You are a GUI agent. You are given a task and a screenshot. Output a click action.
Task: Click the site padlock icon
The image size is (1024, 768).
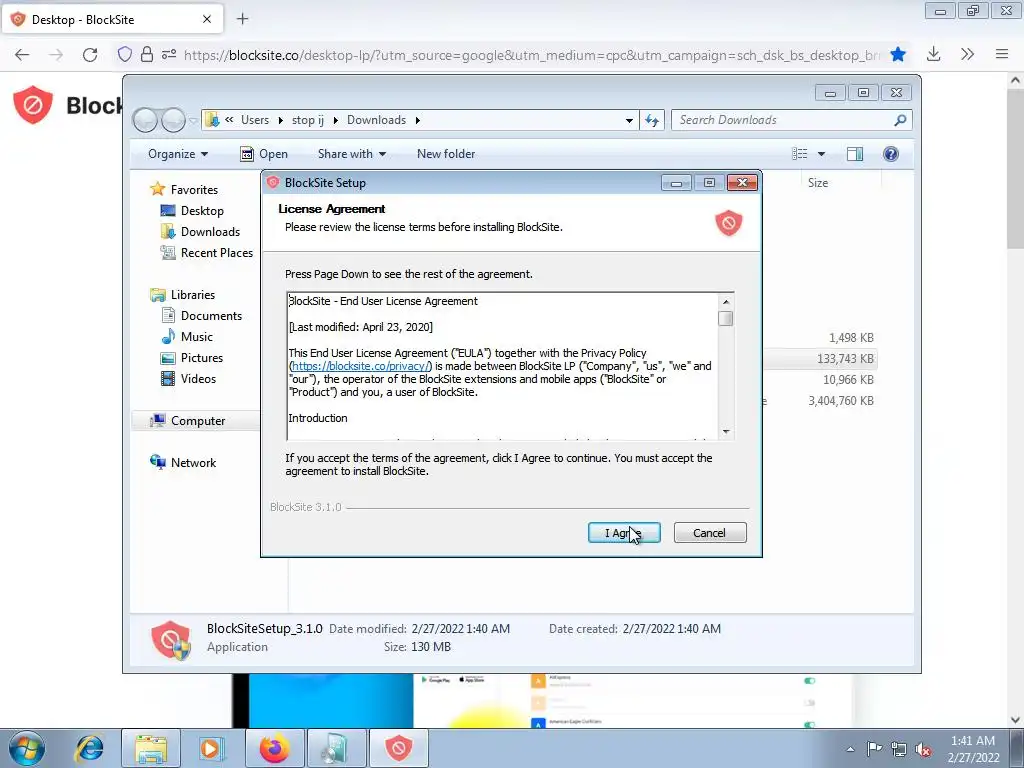coord(146,55)
